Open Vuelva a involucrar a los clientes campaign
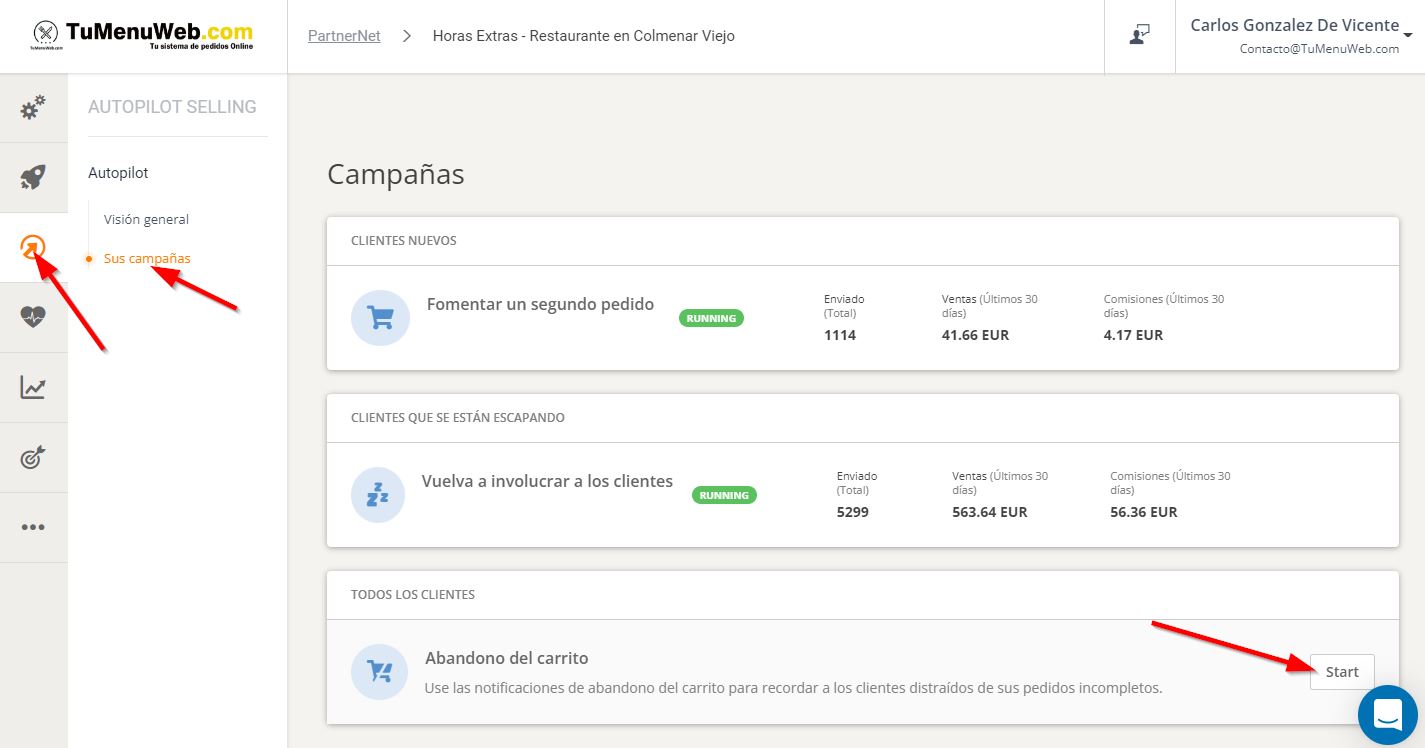The image size is (1425, 748). (547, 481)
